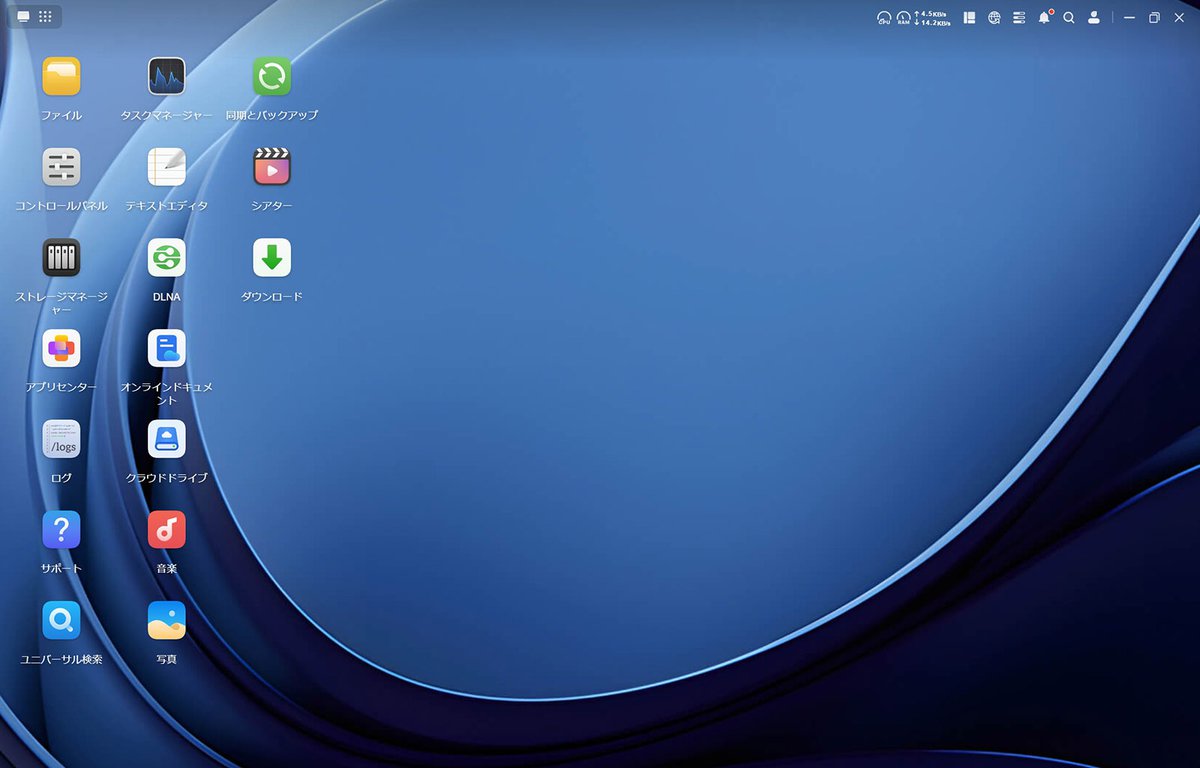Open アプリセンター icon
1200x768 pixels.
click(x=61, y=348)
